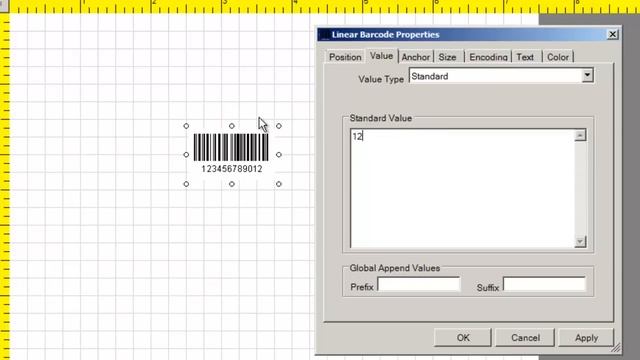Open the Encoding tab

pyautogui.click(x=488, y=57)
